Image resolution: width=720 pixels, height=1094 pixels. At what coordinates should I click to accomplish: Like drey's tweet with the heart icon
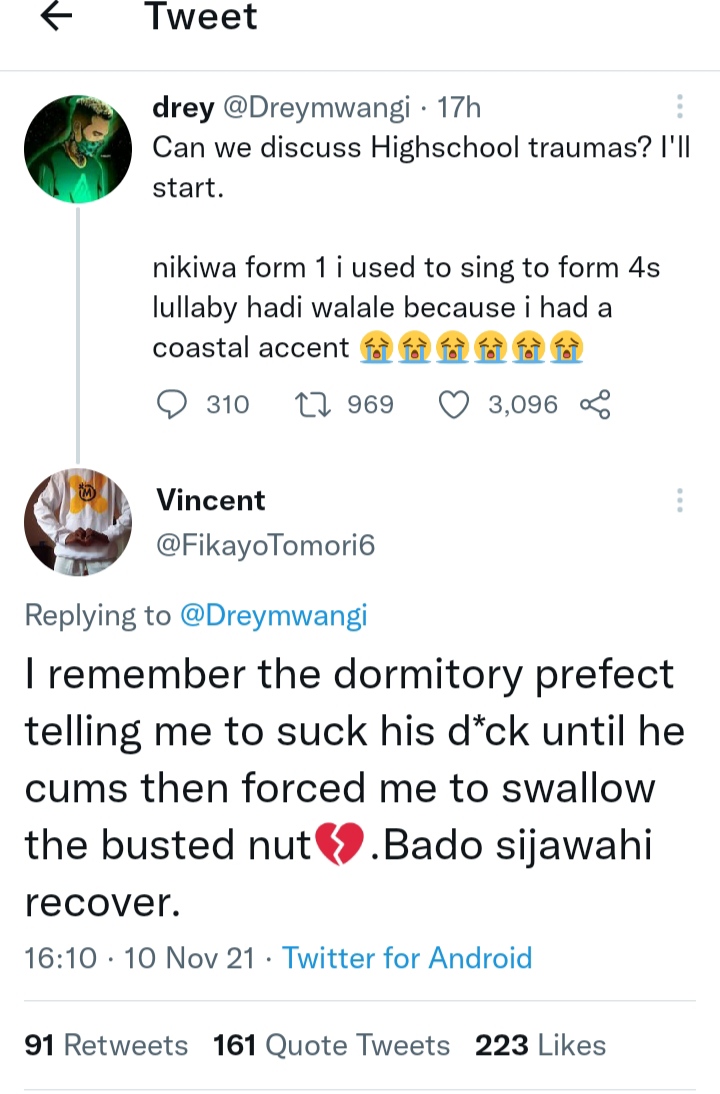(x=455, y=404)
